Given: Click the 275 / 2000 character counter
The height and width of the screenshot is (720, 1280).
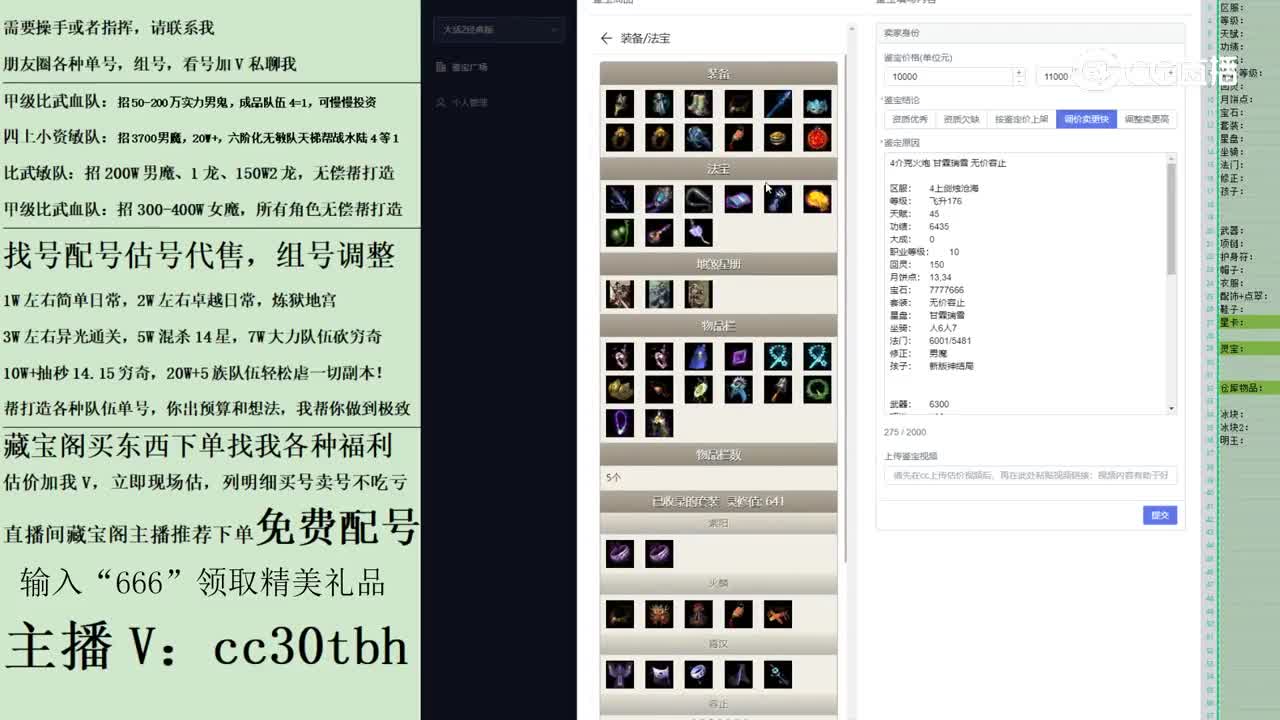Looking at the screenshot, I should pos(905,432).
